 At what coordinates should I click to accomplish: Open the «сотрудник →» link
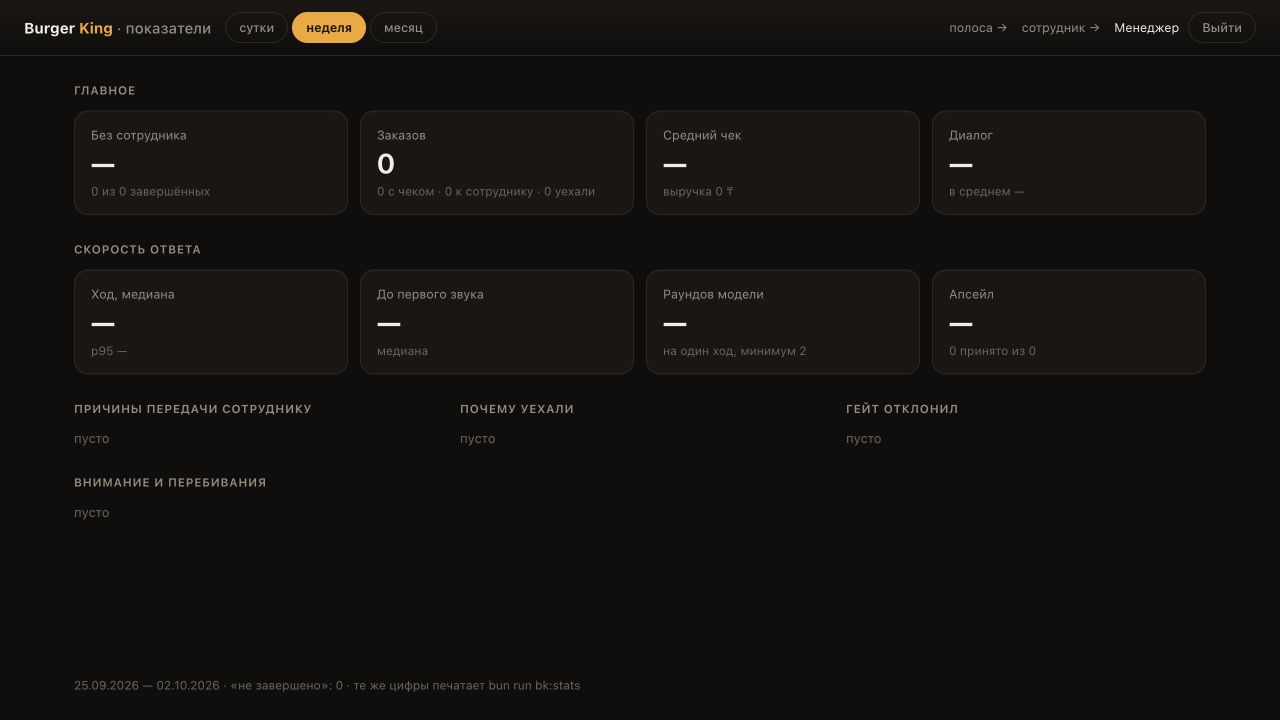1060,28
